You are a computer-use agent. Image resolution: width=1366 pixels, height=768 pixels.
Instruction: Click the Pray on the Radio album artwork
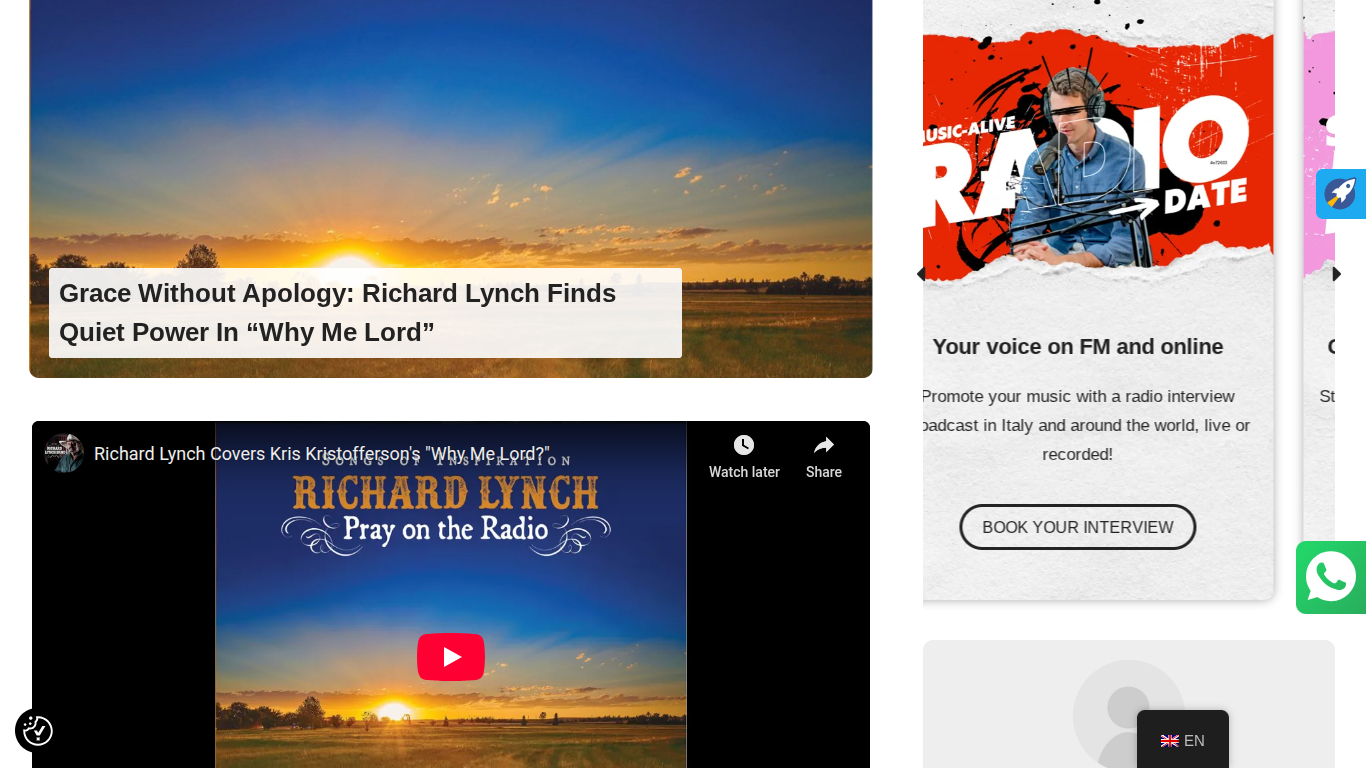(451, 595)
